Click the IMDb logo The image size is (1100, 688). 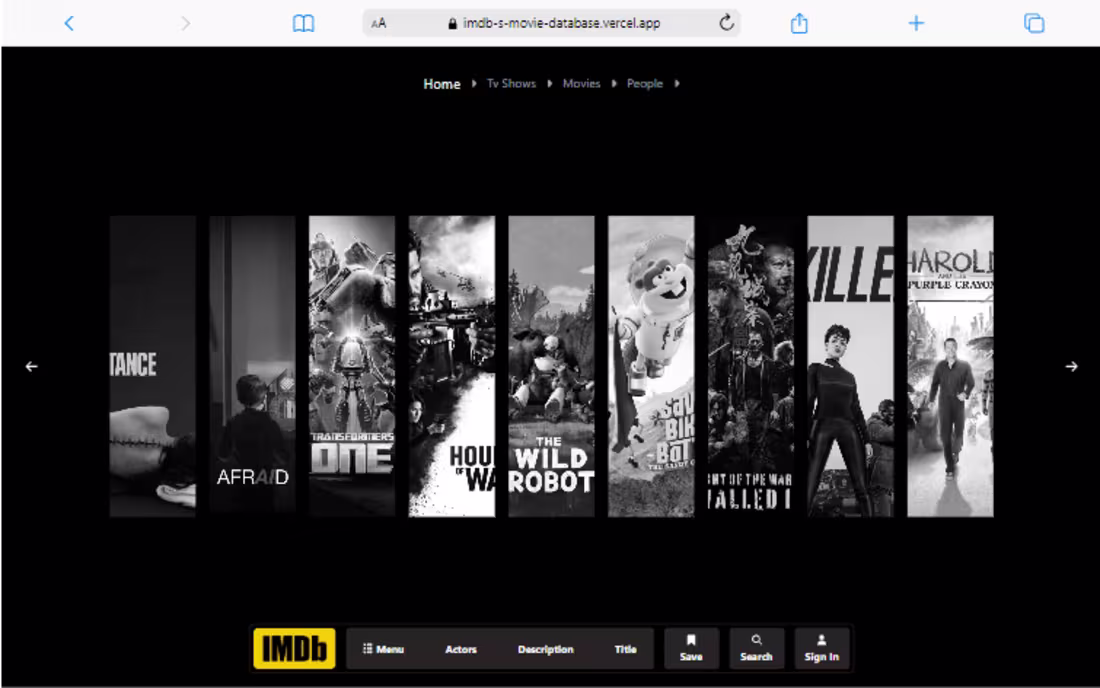click(x=294, y=648)
